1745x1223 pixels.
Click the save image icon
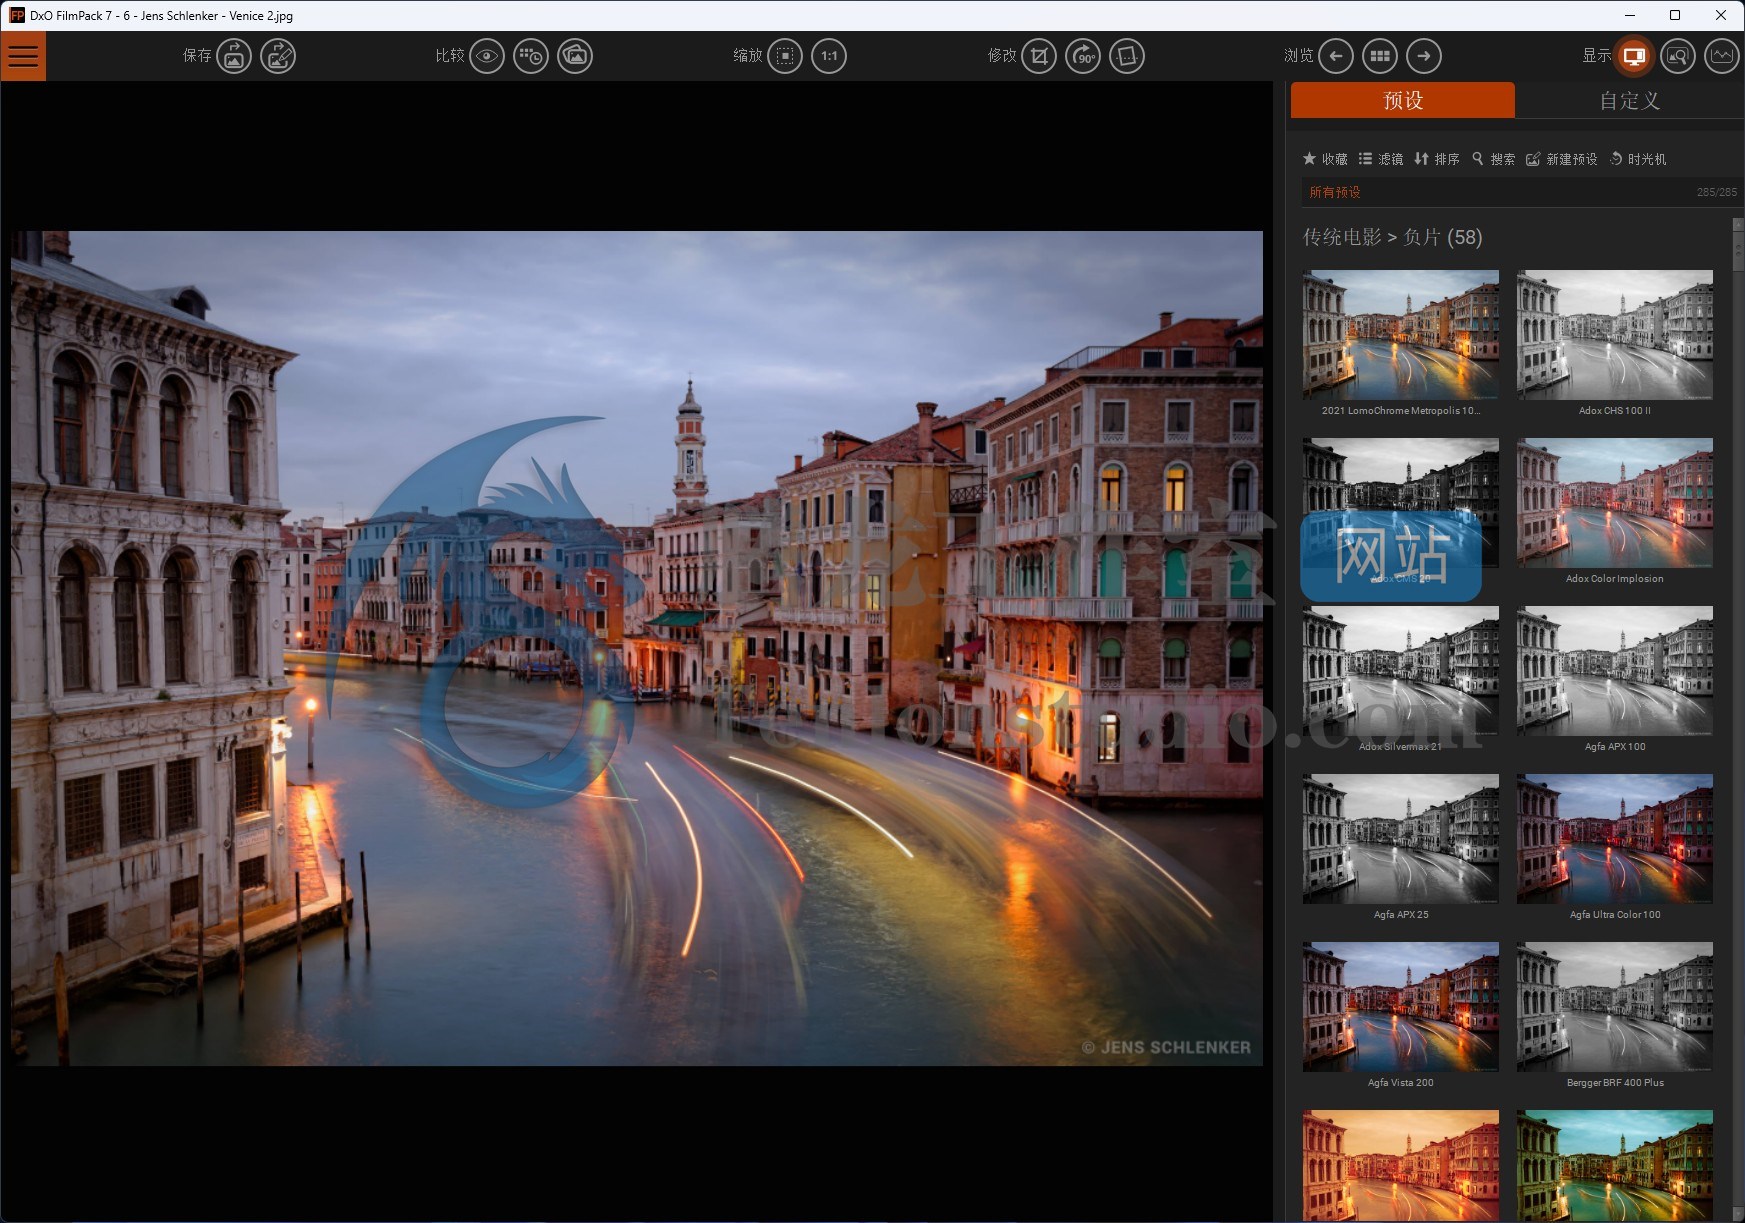click(234, 56)
